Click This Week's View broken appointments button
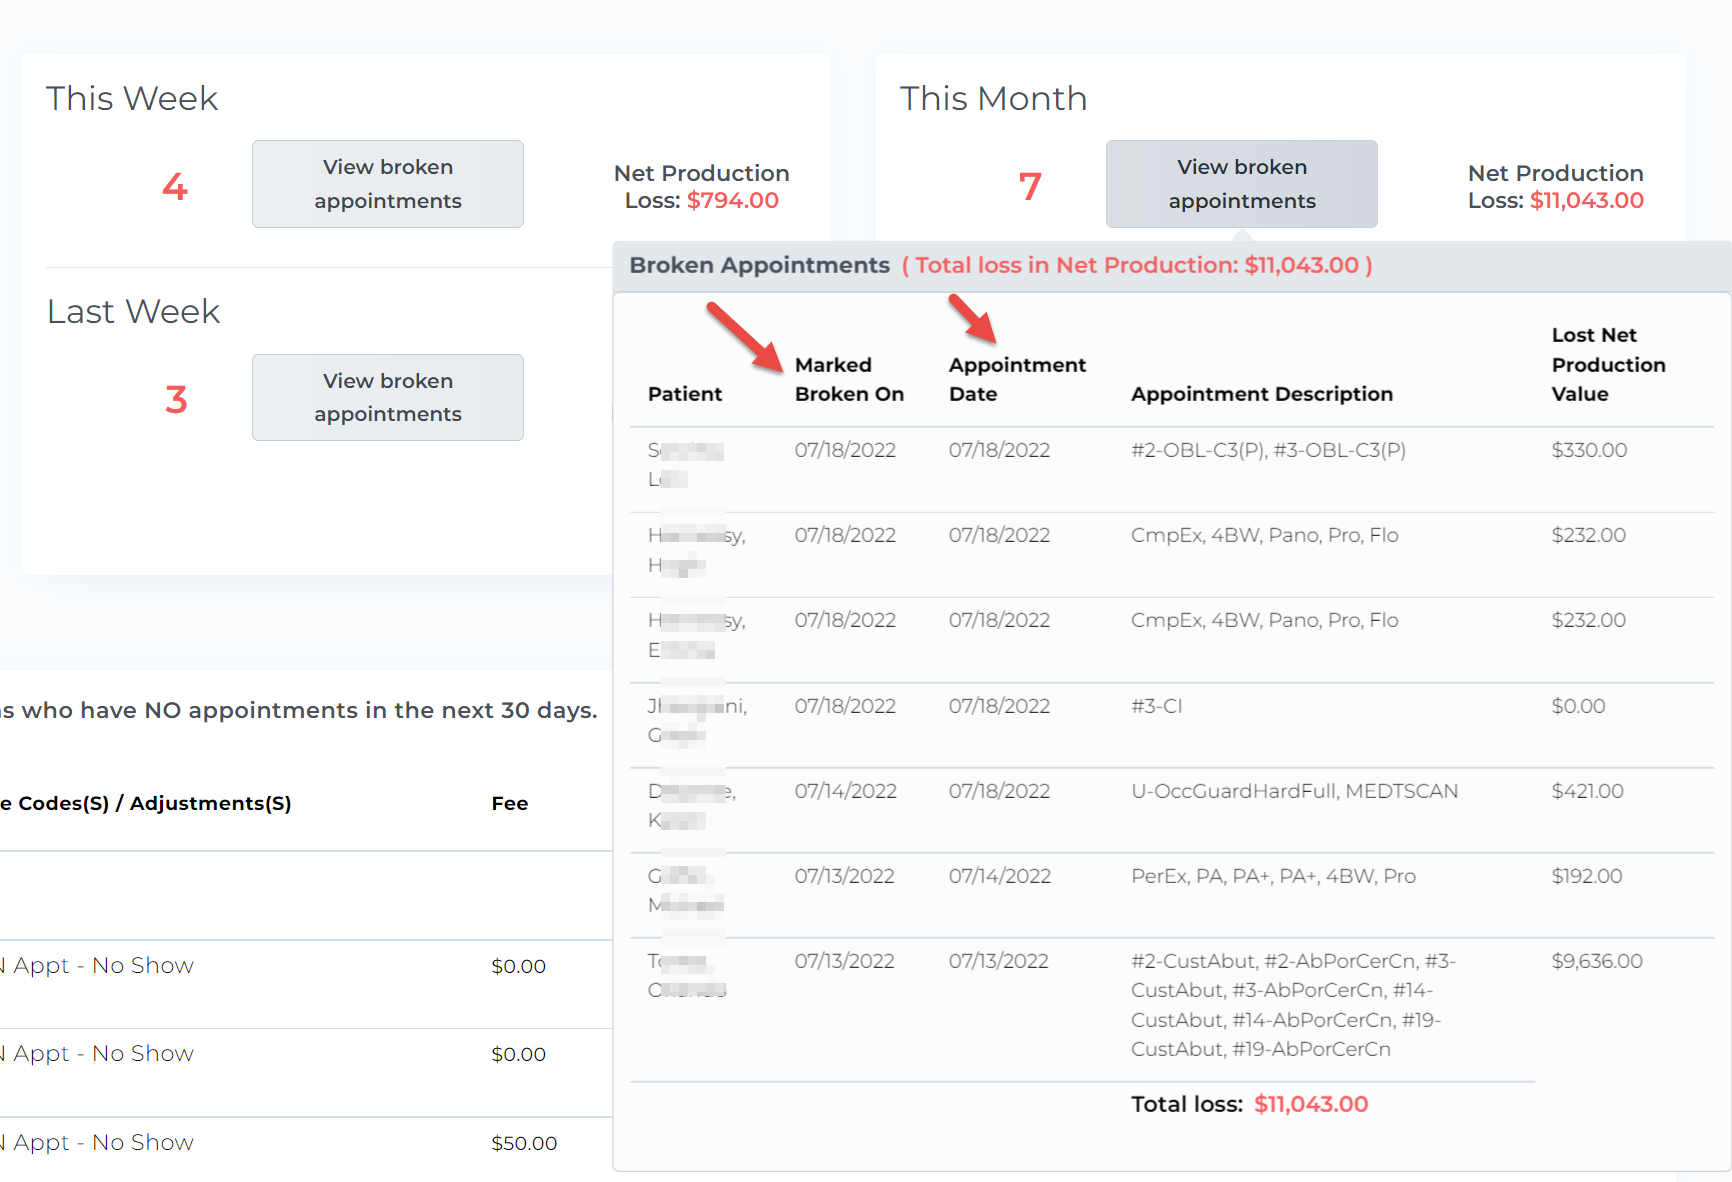 [x=387, y=184]
